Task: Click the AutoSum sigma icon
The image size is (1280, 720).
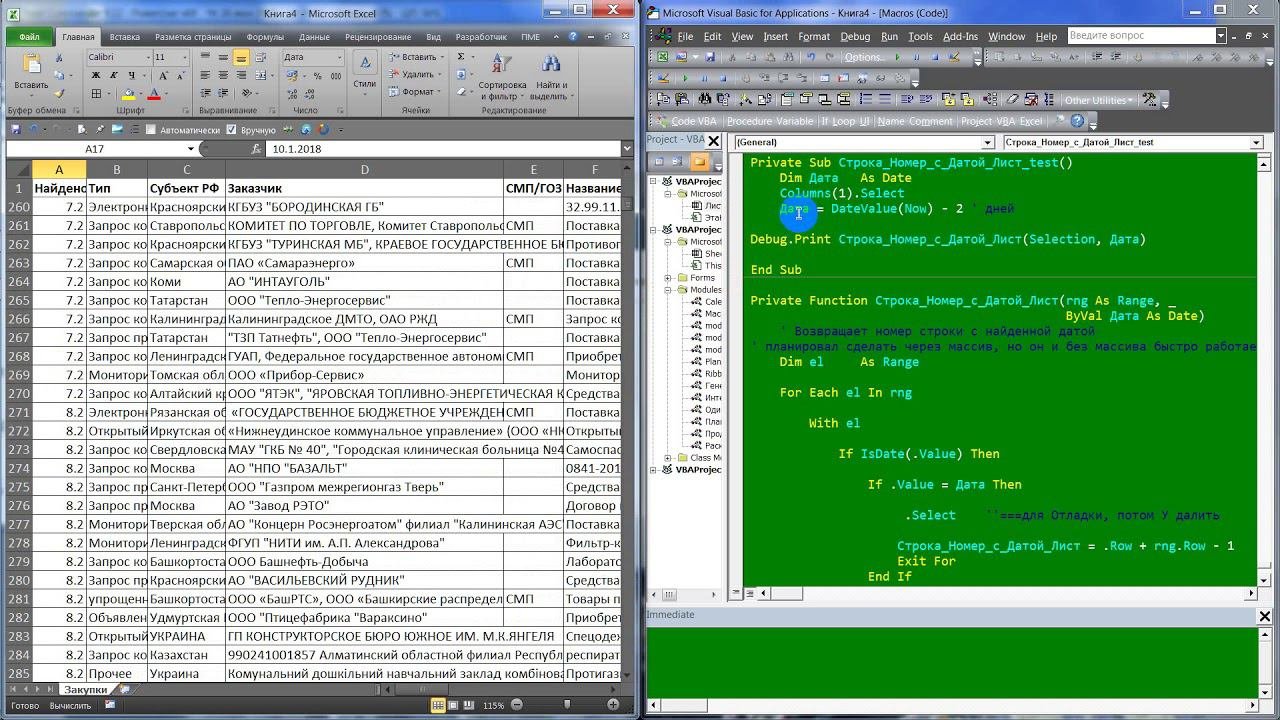Action: 461,57
